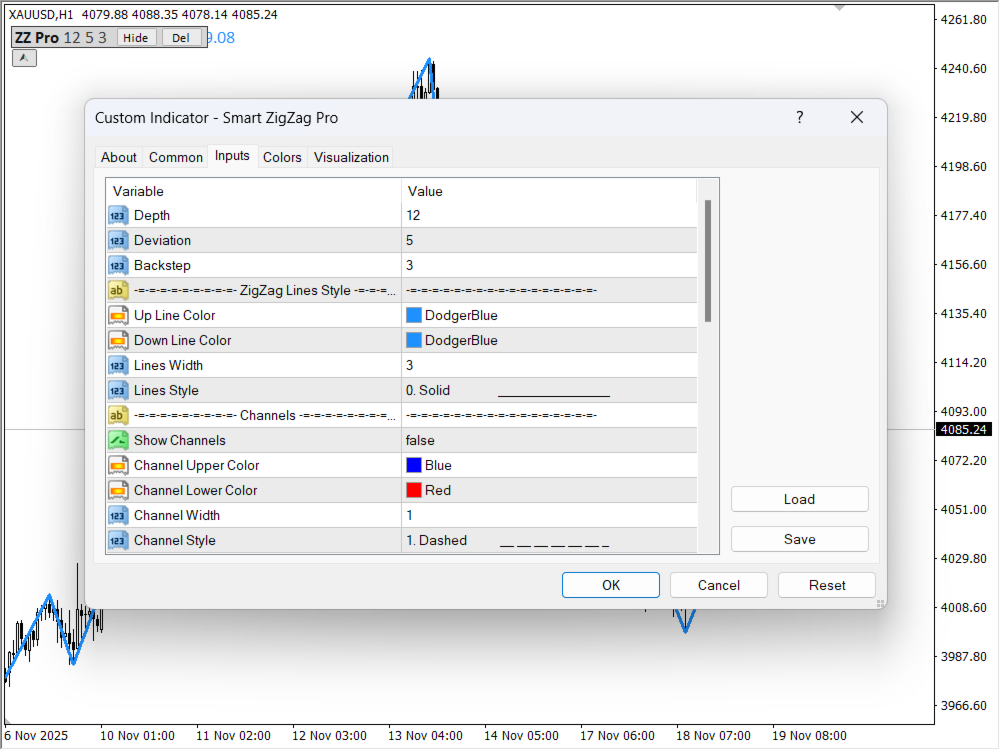The image size is (1000, 750).
Task: Open the Colors tab
Action: (x=282, y=157)
